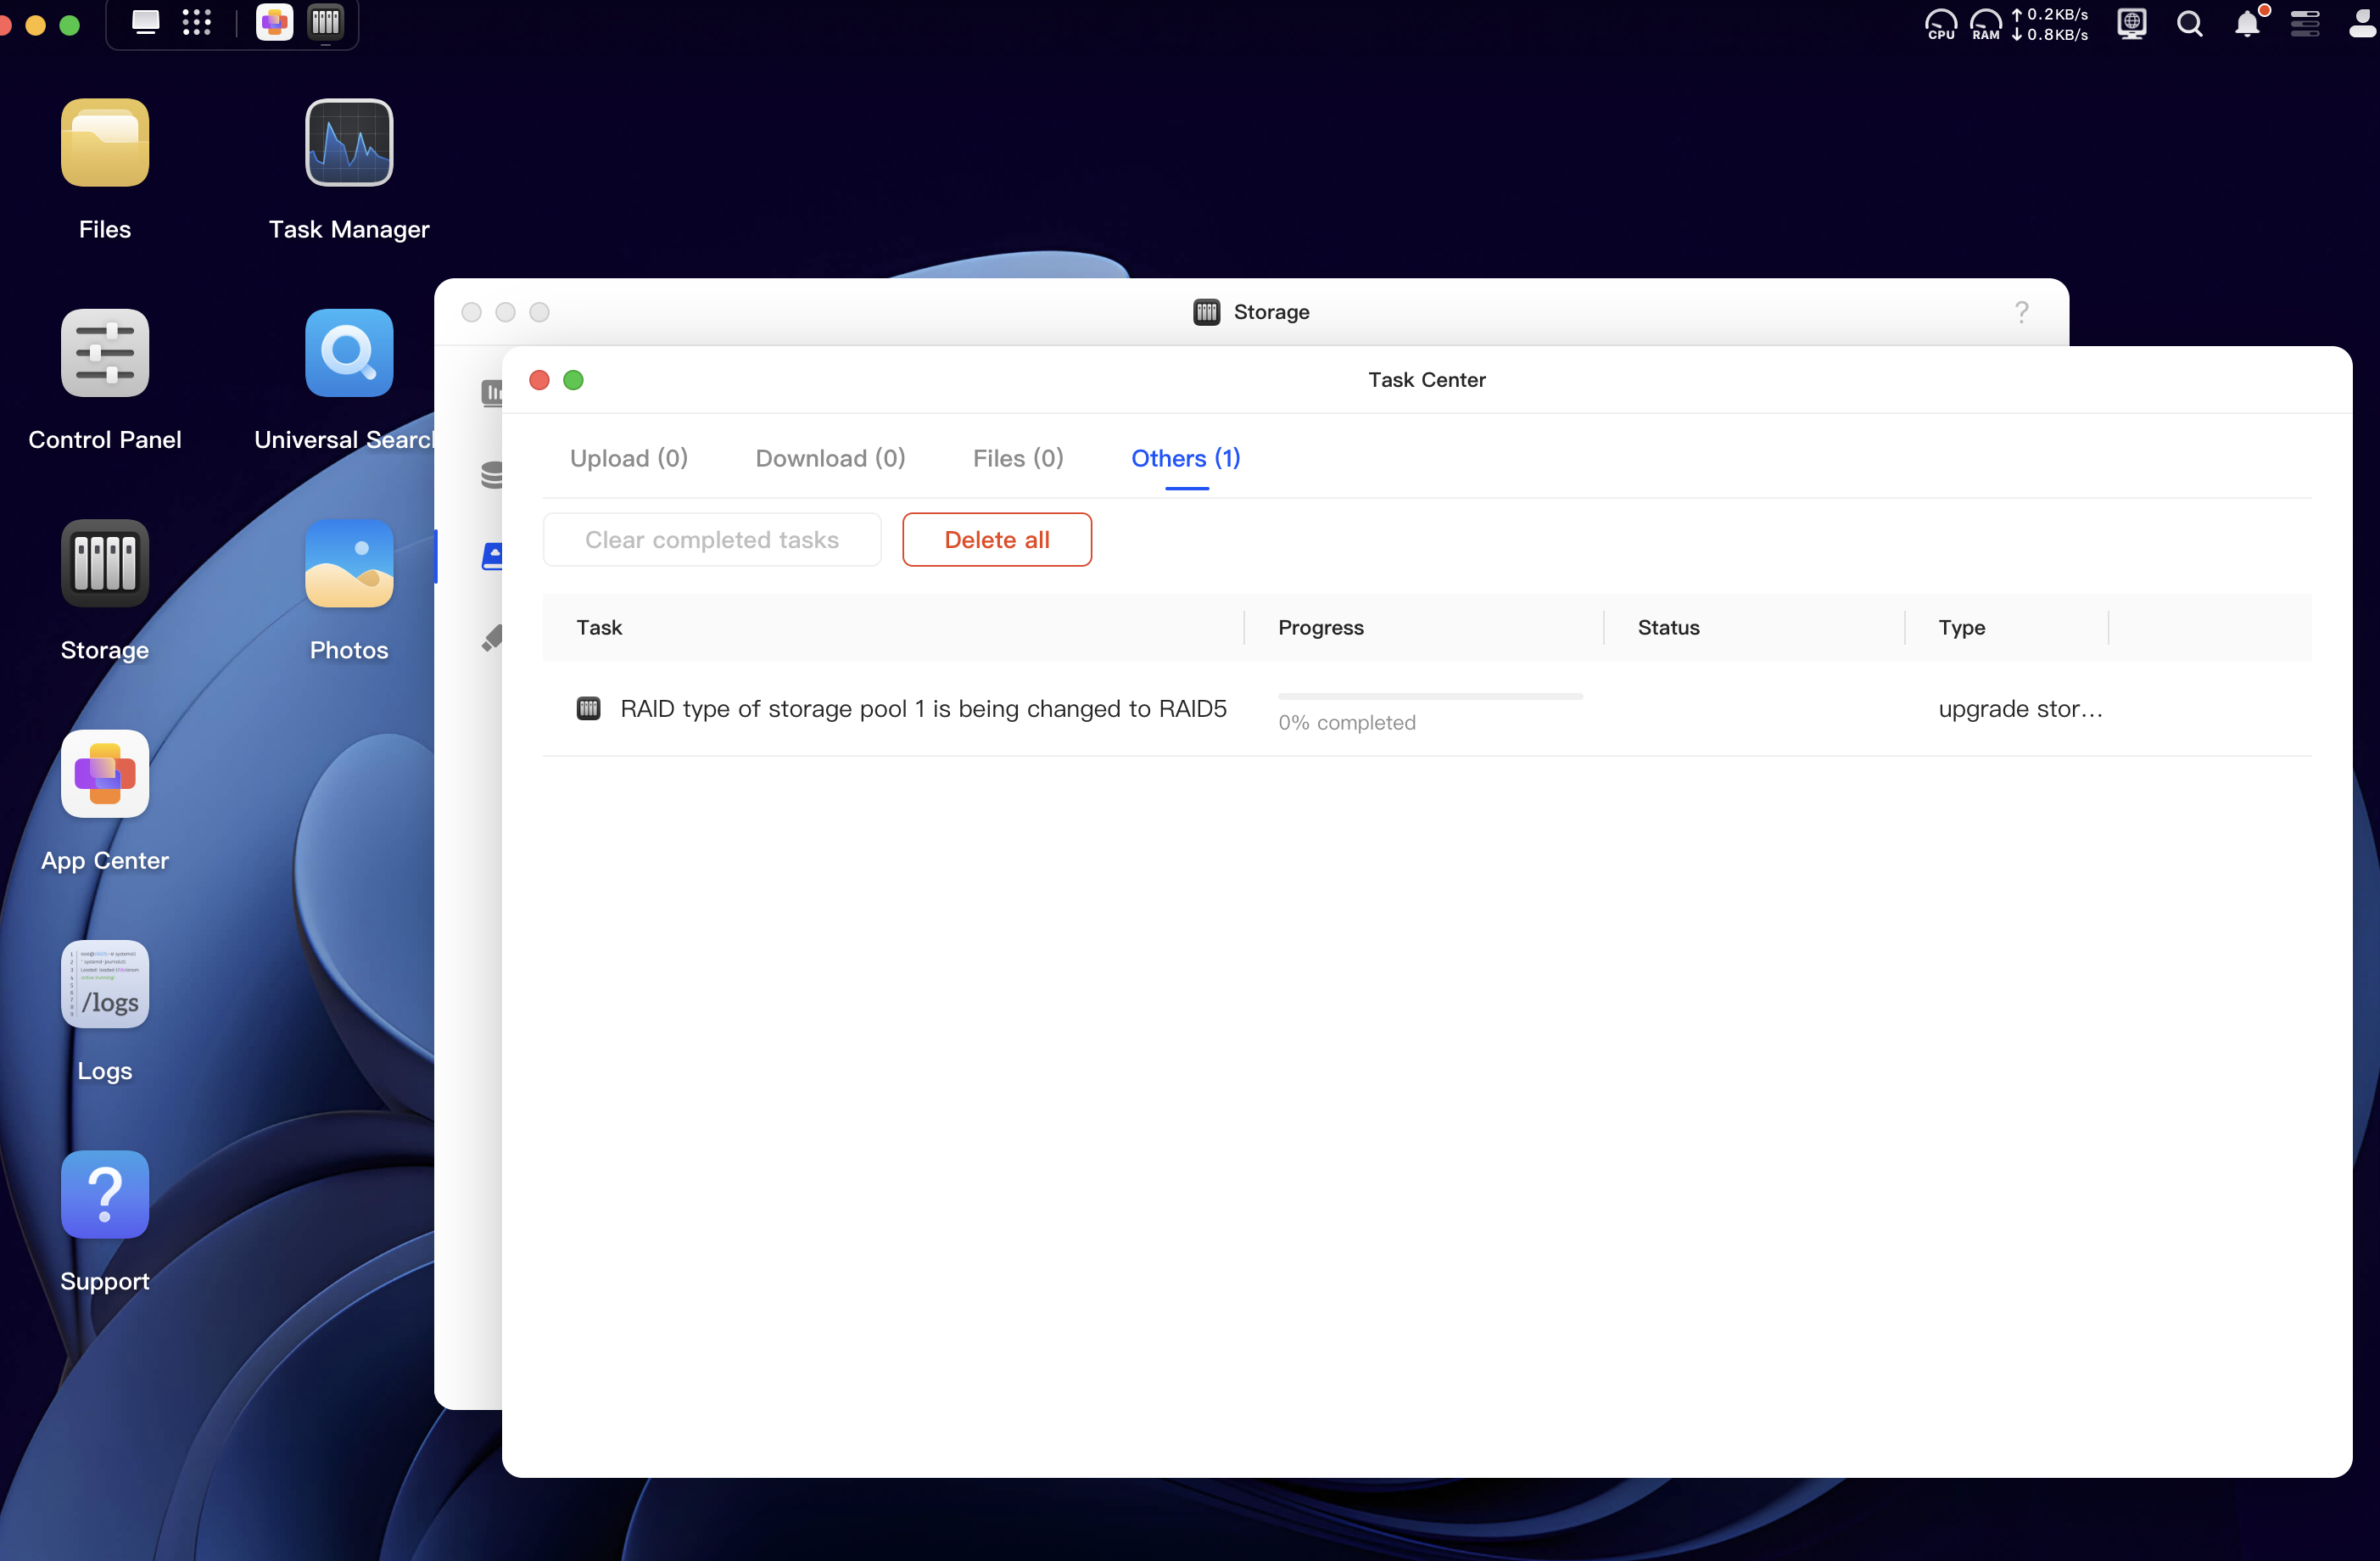The height and width of the screenshot is (1561, 2380).
Task: Select Storage sidebar overview icon
Action: pos(491,393)
